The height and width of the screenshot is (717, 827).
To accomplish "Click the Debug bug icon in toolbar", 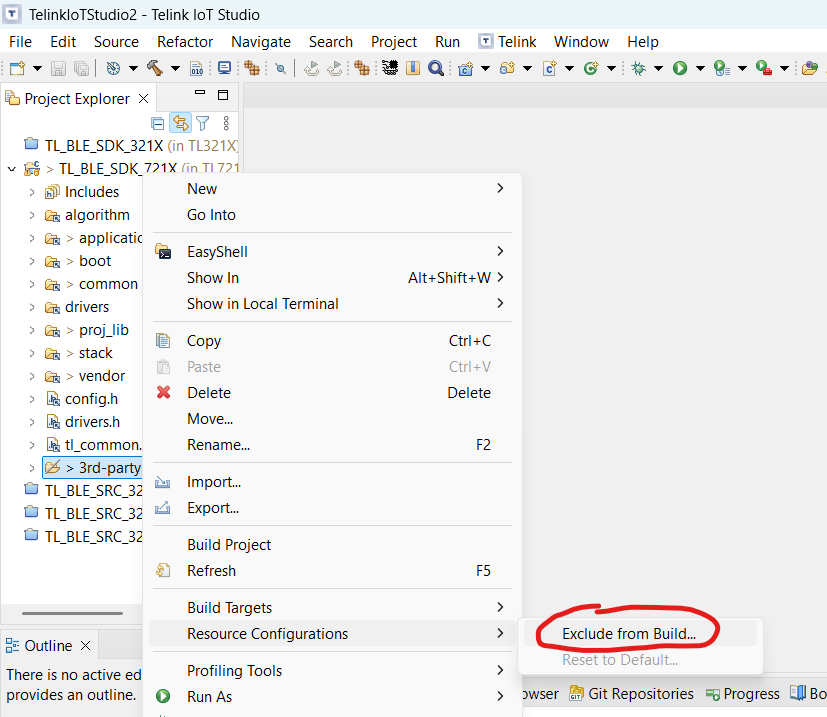I will point(637,68).
